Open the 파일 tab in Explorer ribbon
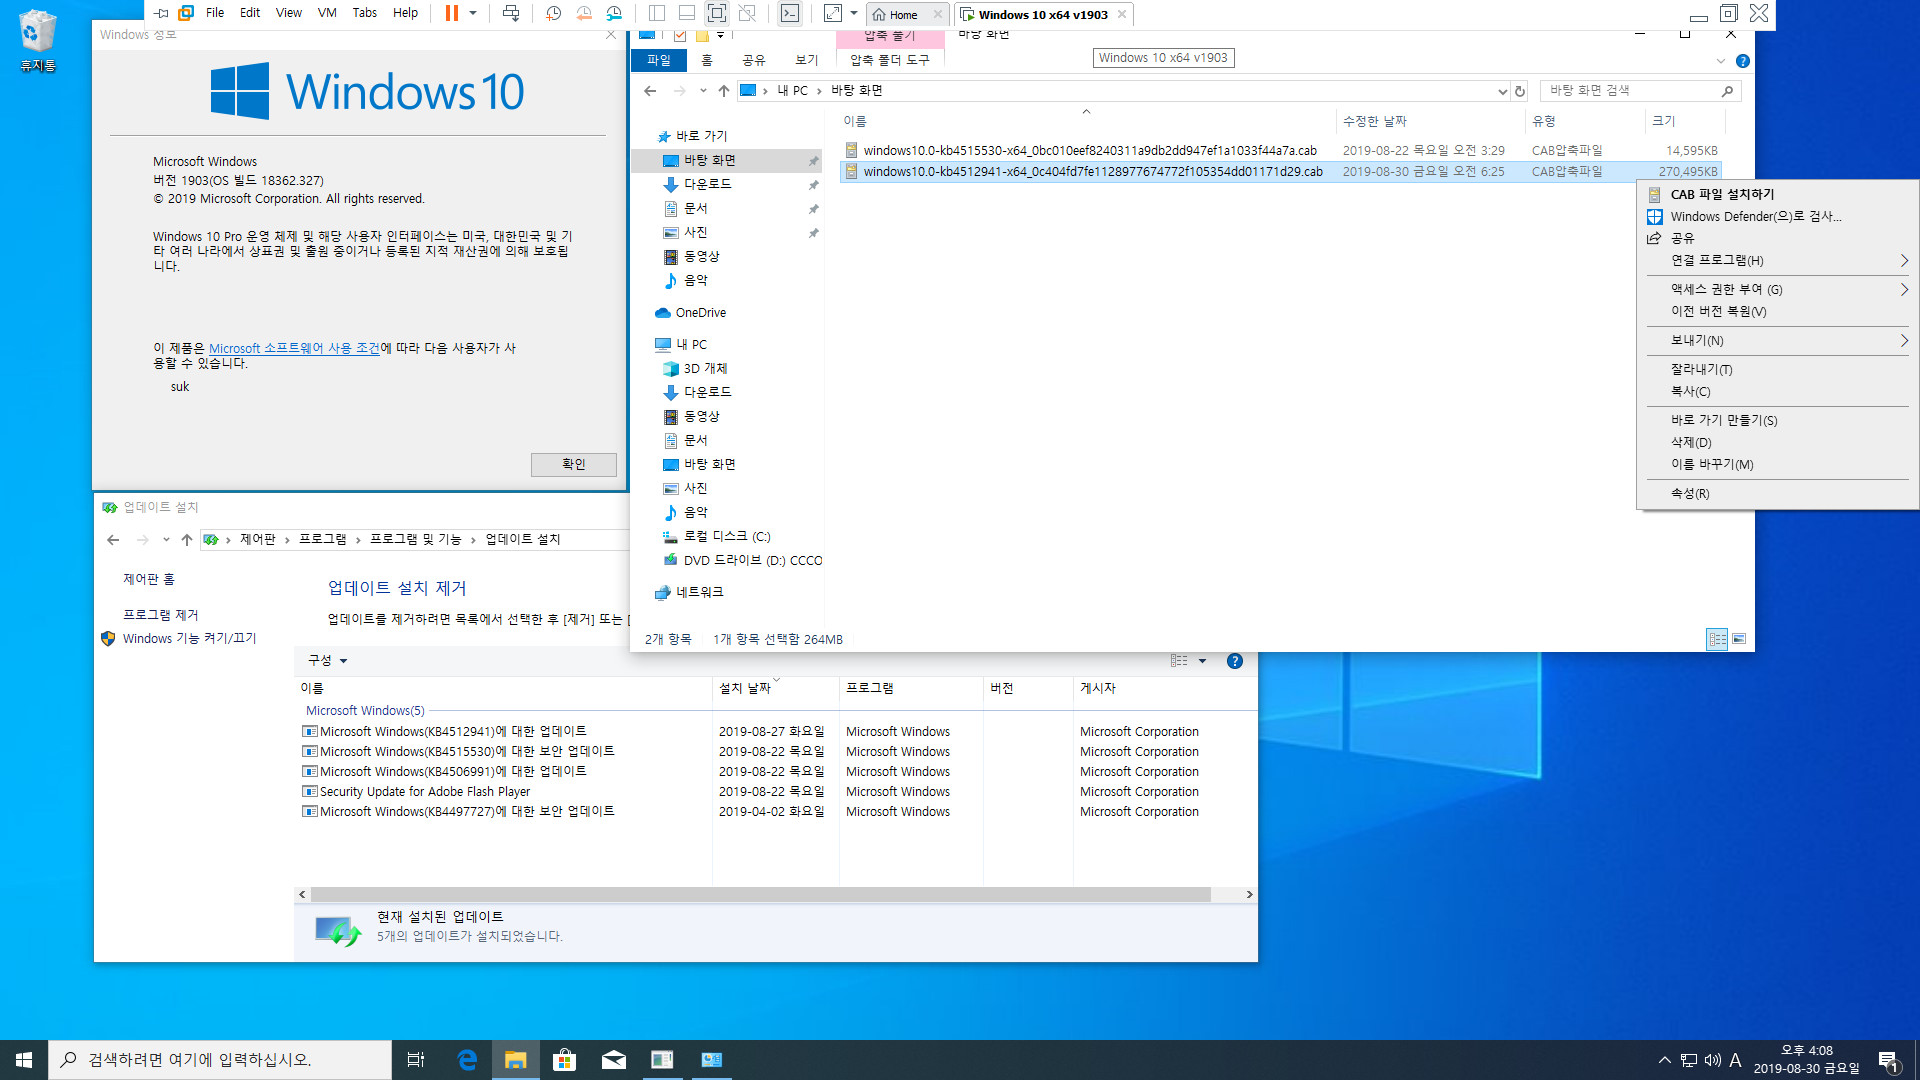The width and height of the screenshot is (1920, 1080). [659, 60]
